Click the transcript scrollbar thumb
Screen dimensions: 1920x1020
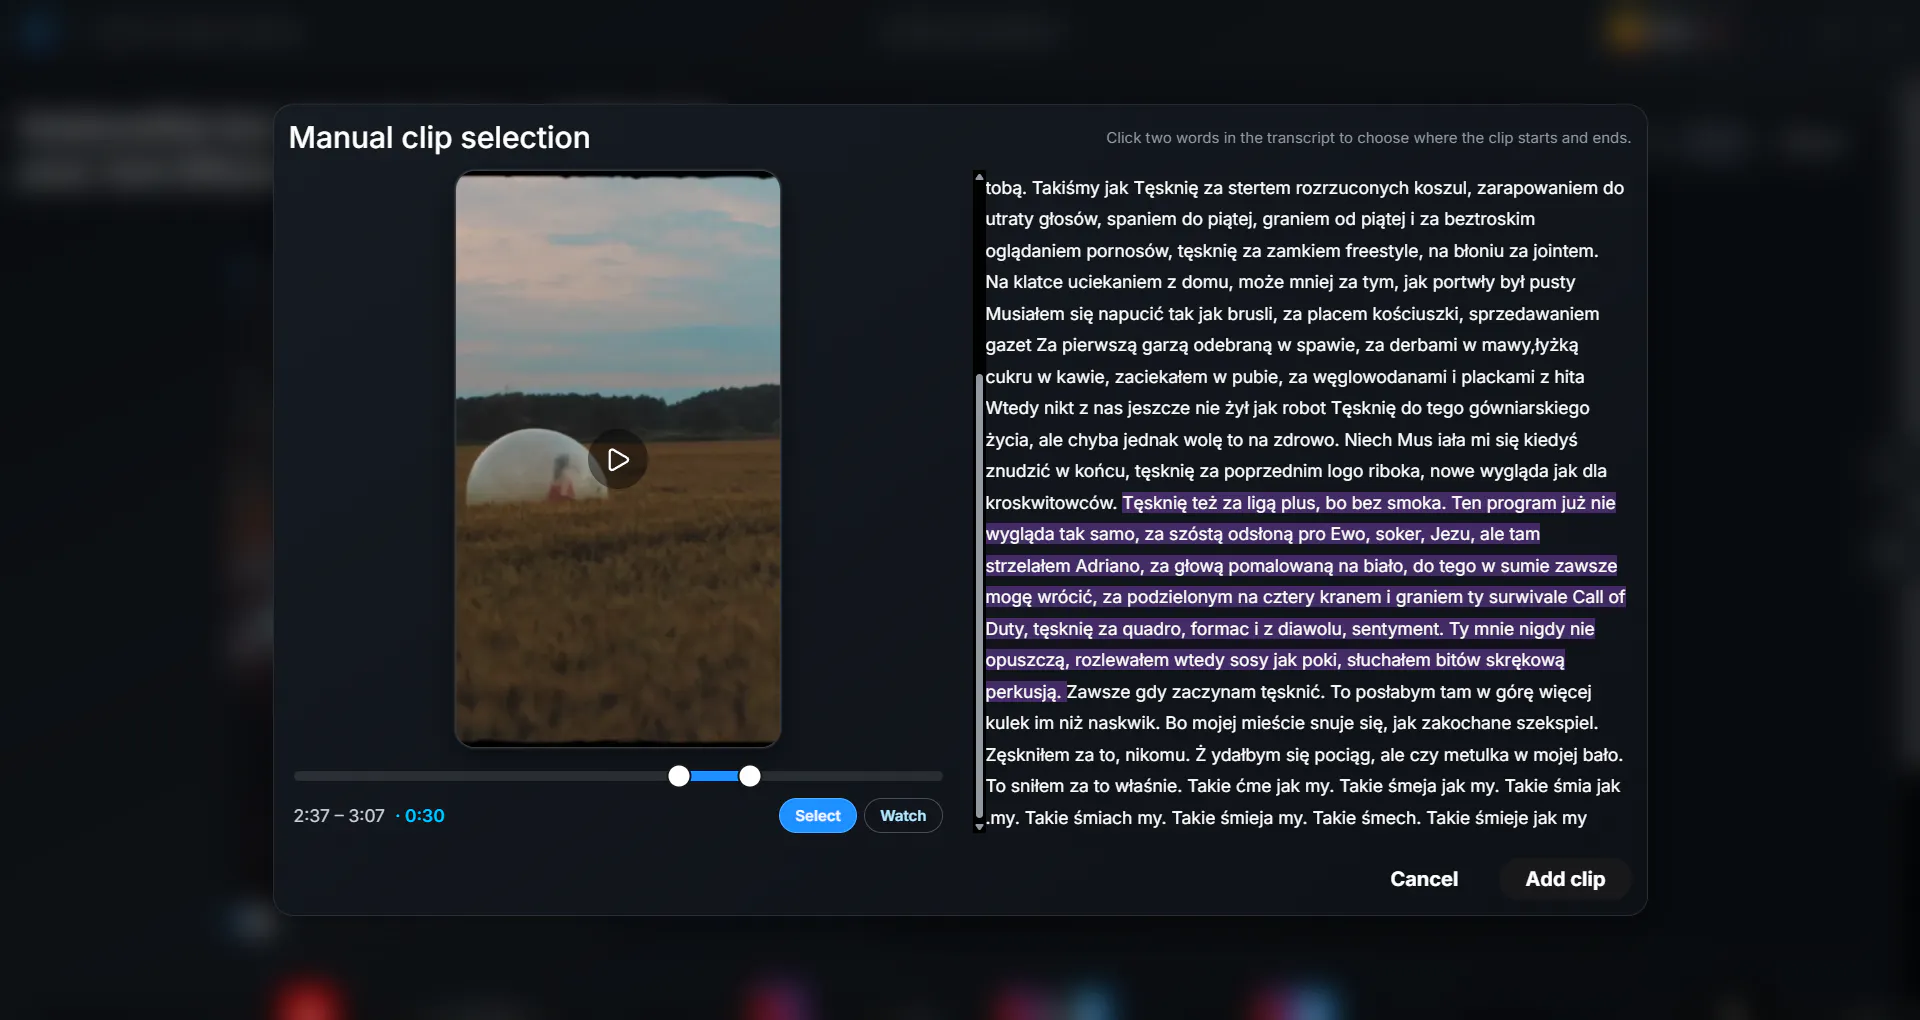979,596
